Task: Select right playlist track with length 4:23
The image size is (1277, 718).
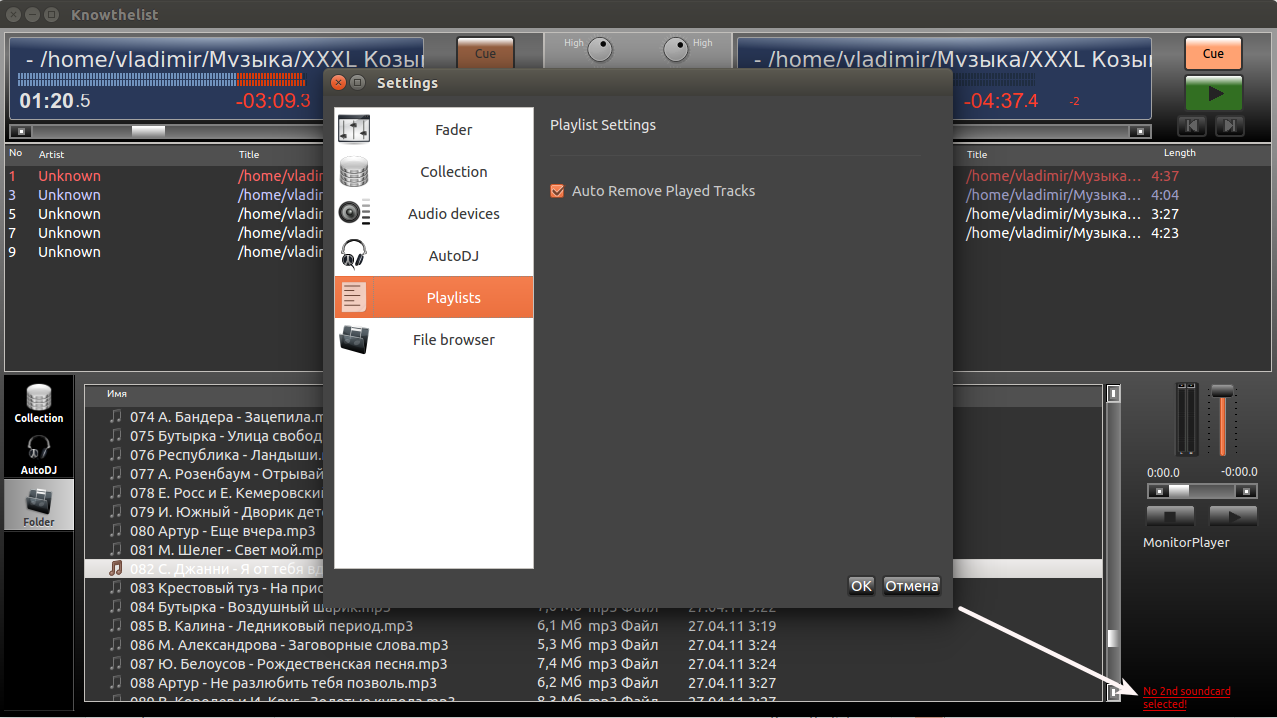Action: coord(1111,233)
